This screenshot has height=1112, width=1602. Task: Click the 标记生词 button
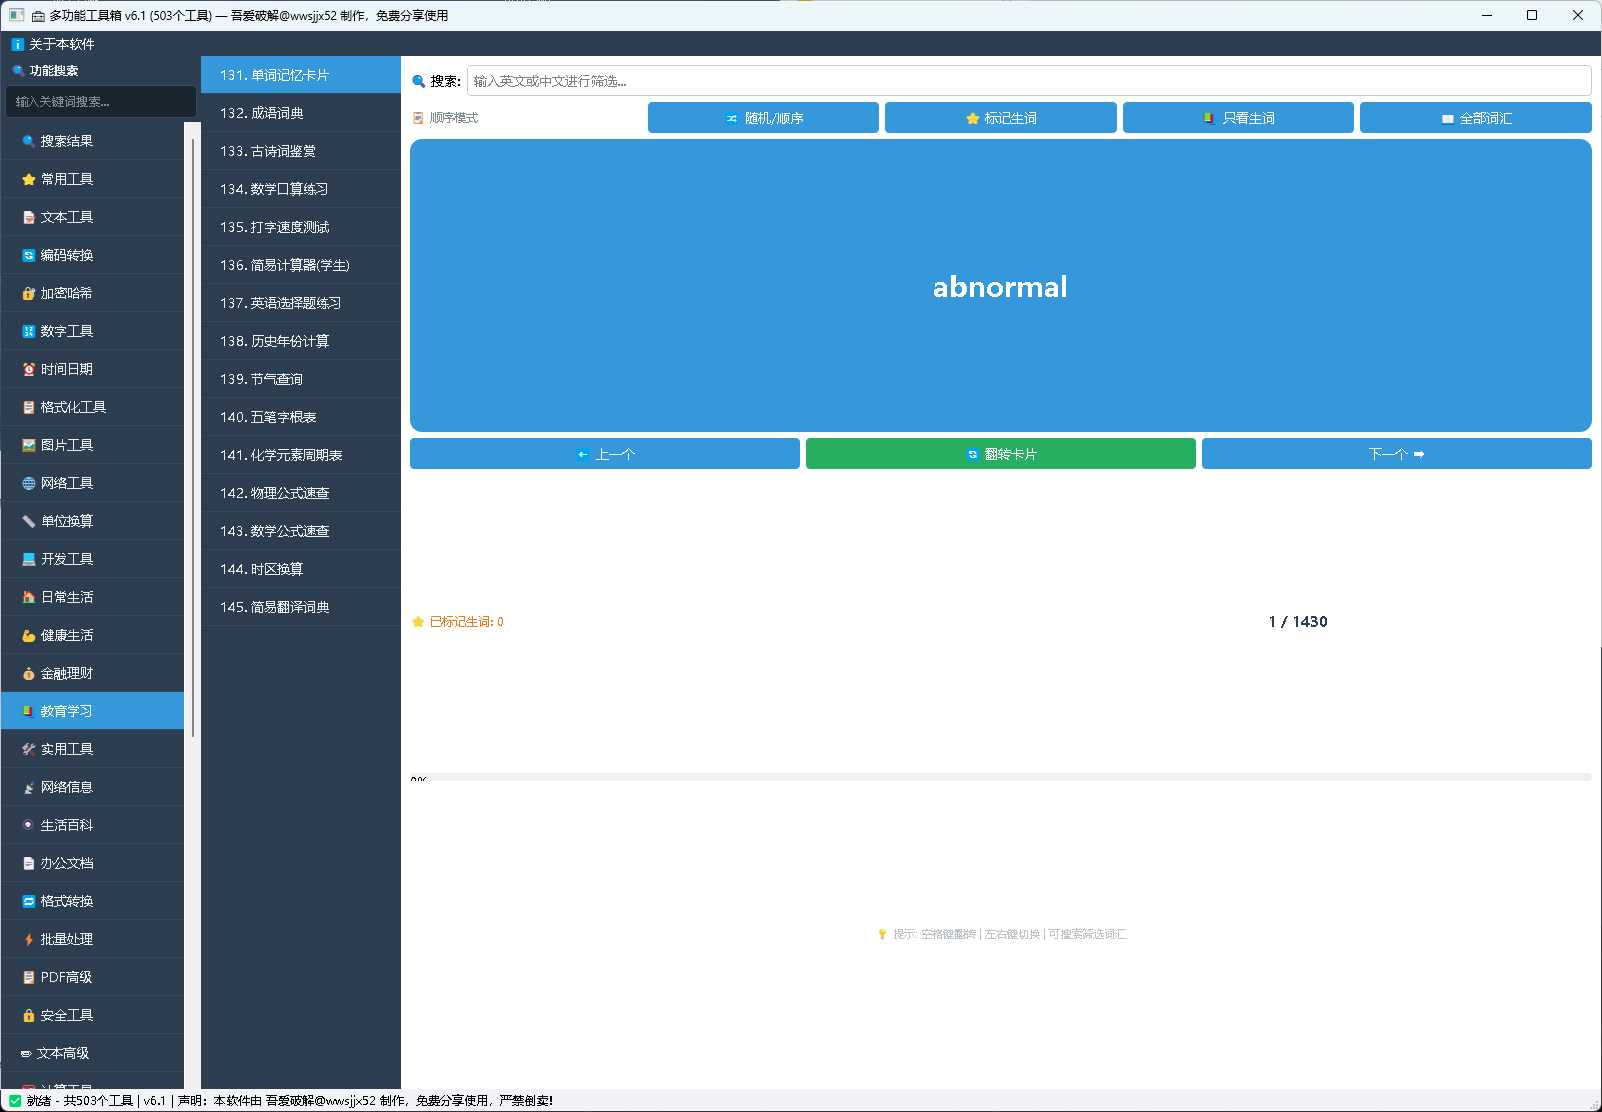pos(1001,118)
